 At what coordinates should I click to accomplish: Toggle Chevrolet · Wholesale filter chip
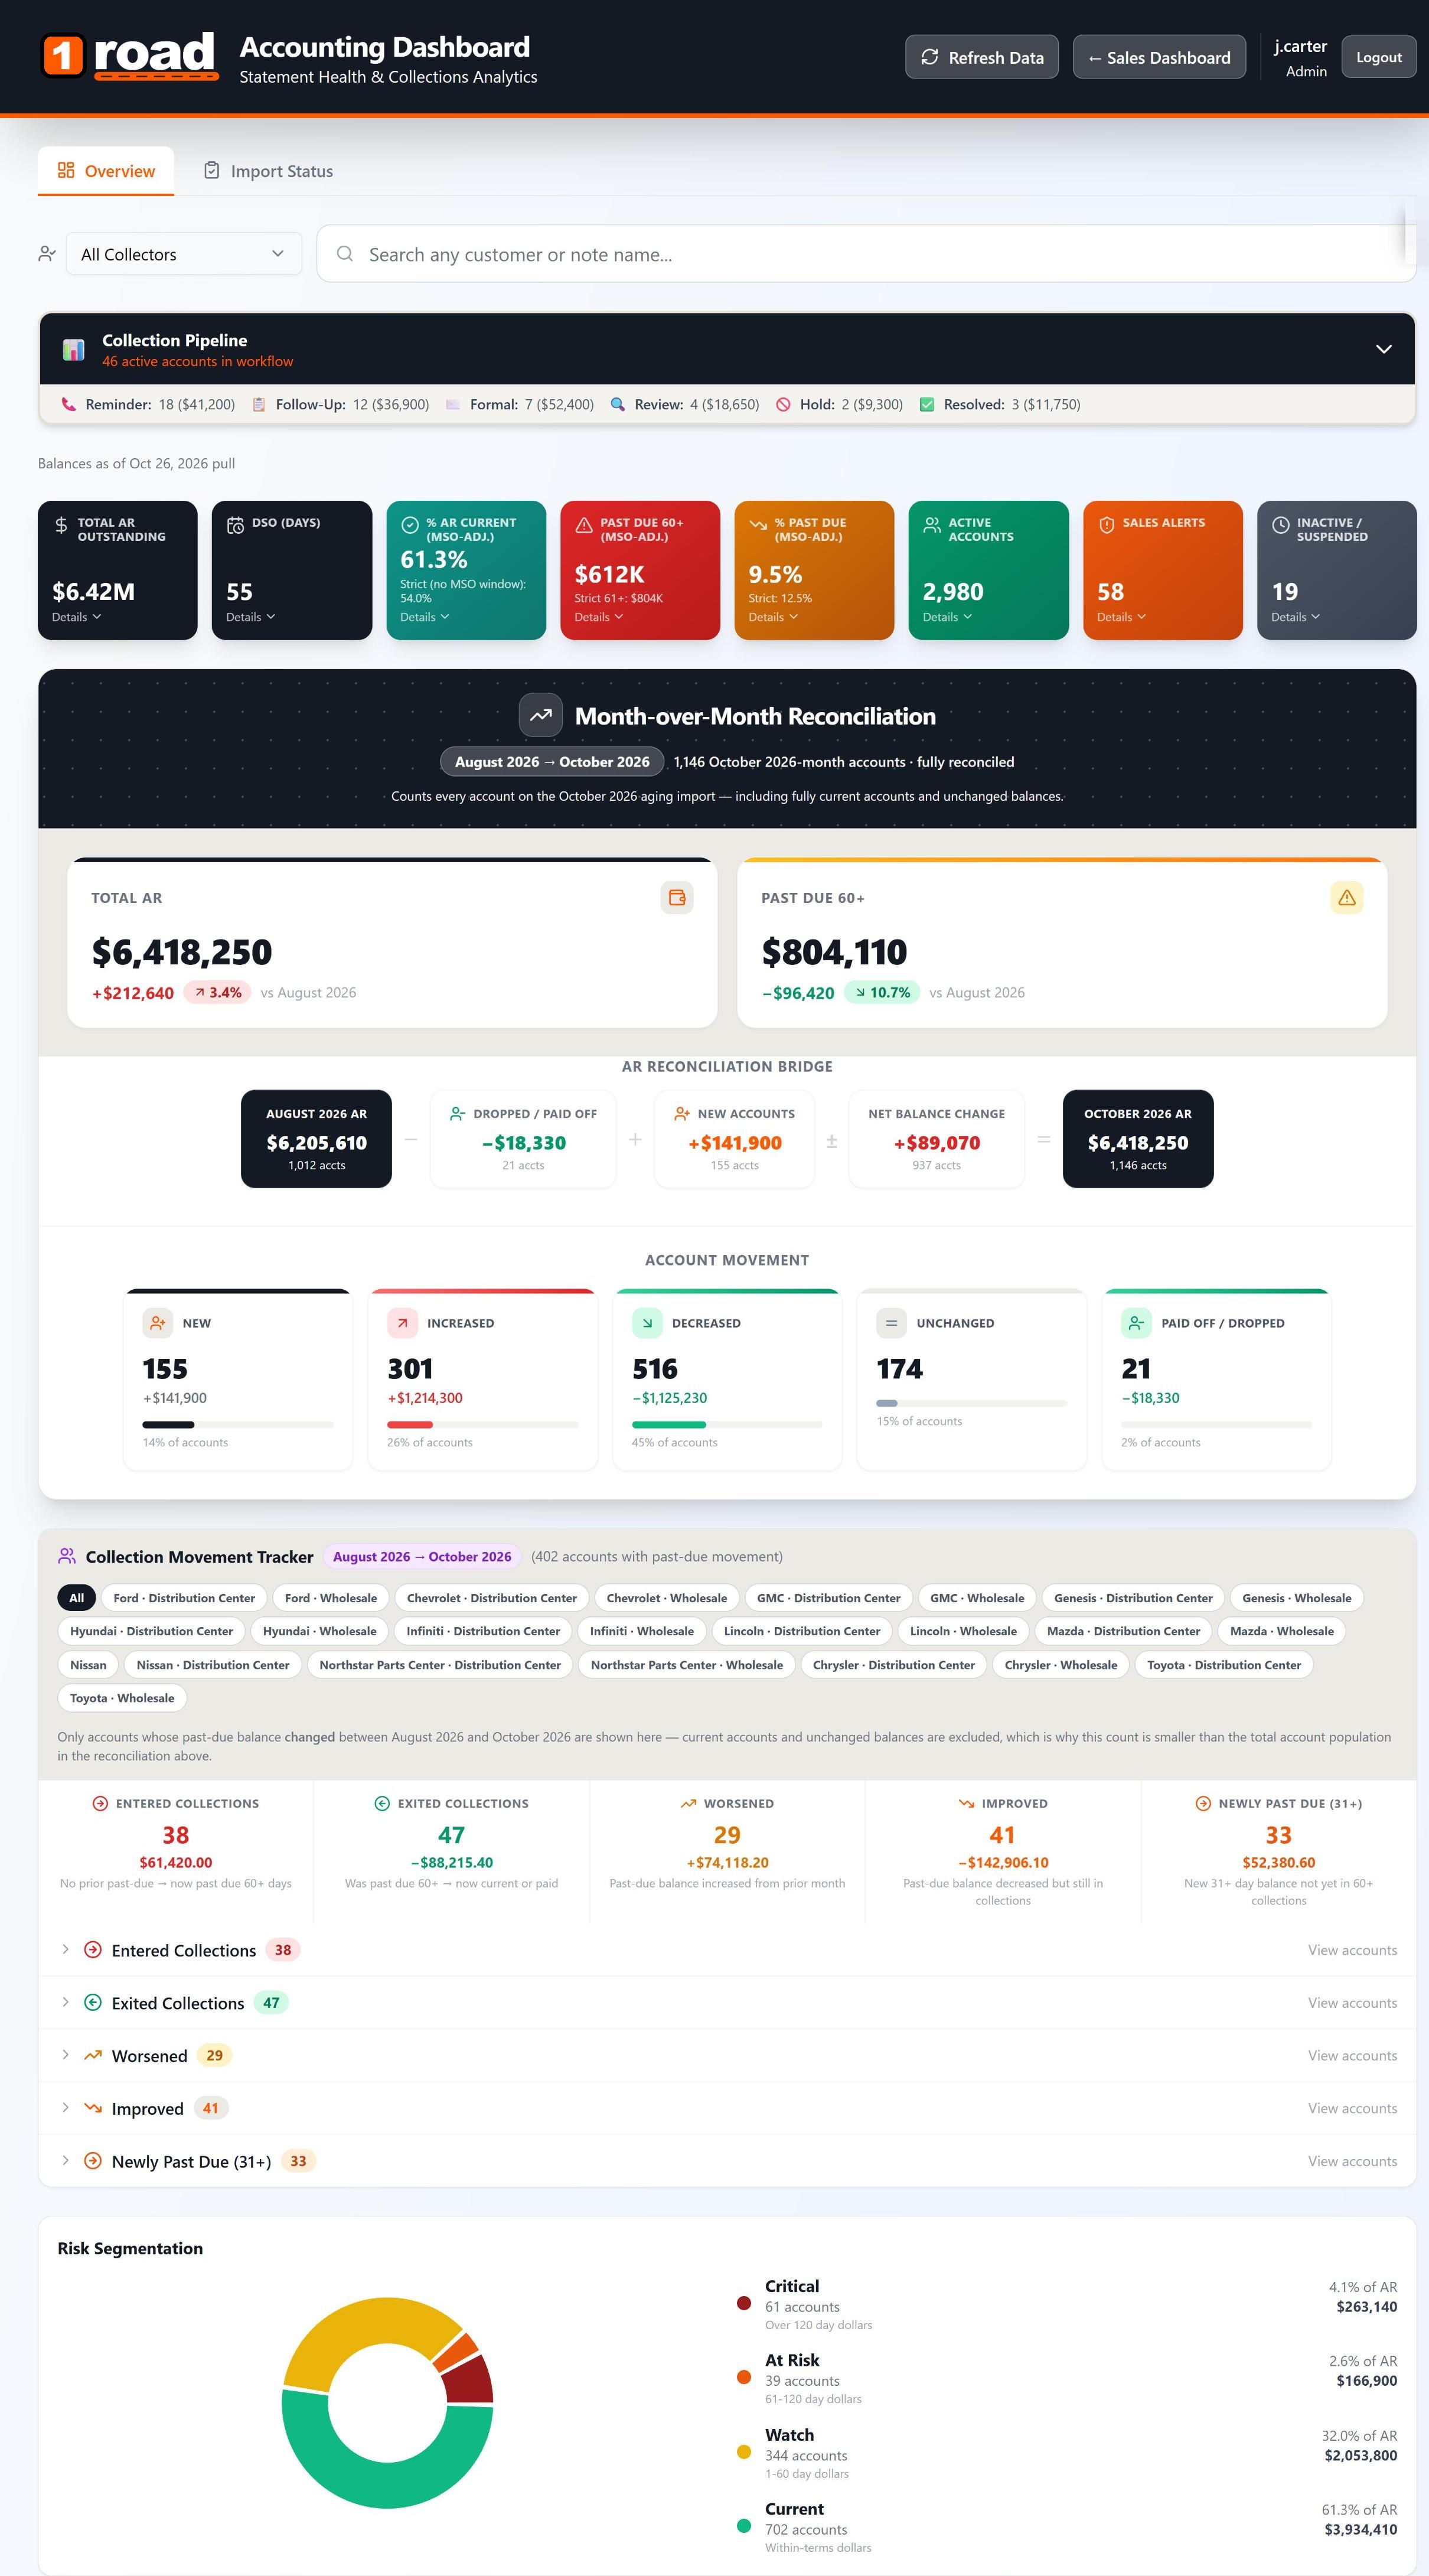click(667, 1598)
